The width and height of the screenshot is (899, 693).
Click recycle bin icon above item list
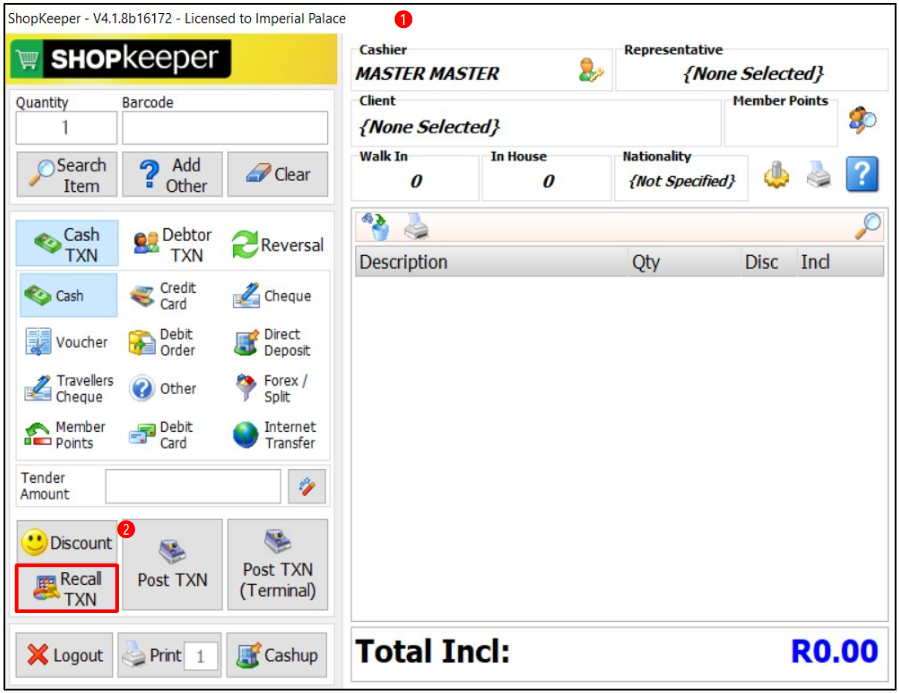tap(375, 226)
